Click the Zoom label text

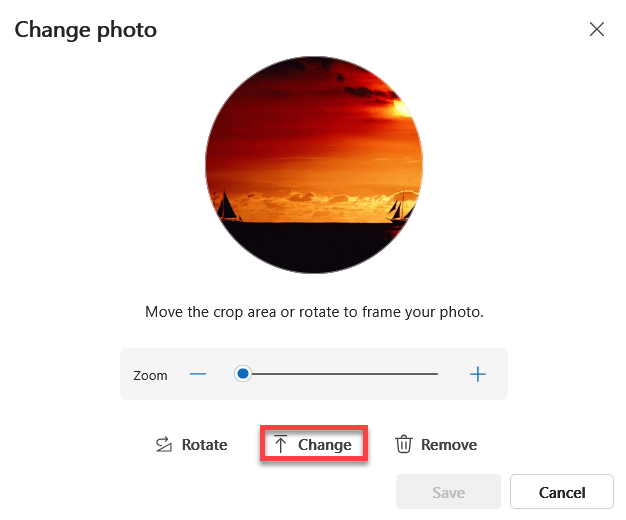(150, 375)
